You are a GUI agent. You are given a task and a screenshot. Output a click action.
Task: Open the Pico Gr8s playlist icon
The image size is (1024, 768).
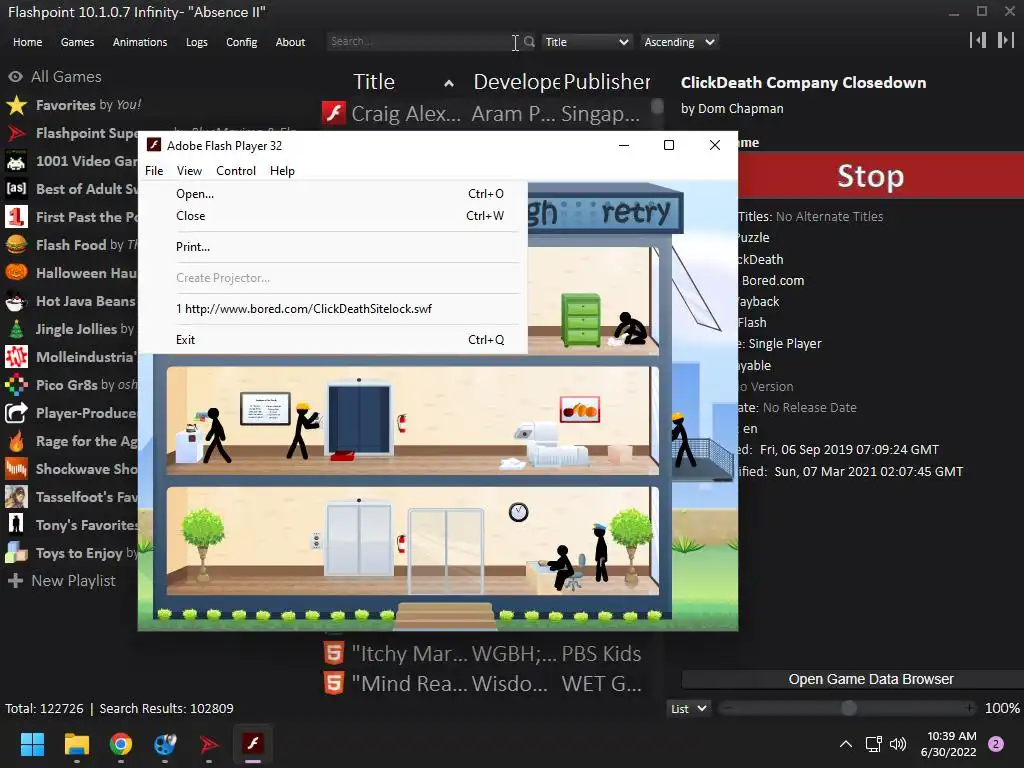point(16,385)
